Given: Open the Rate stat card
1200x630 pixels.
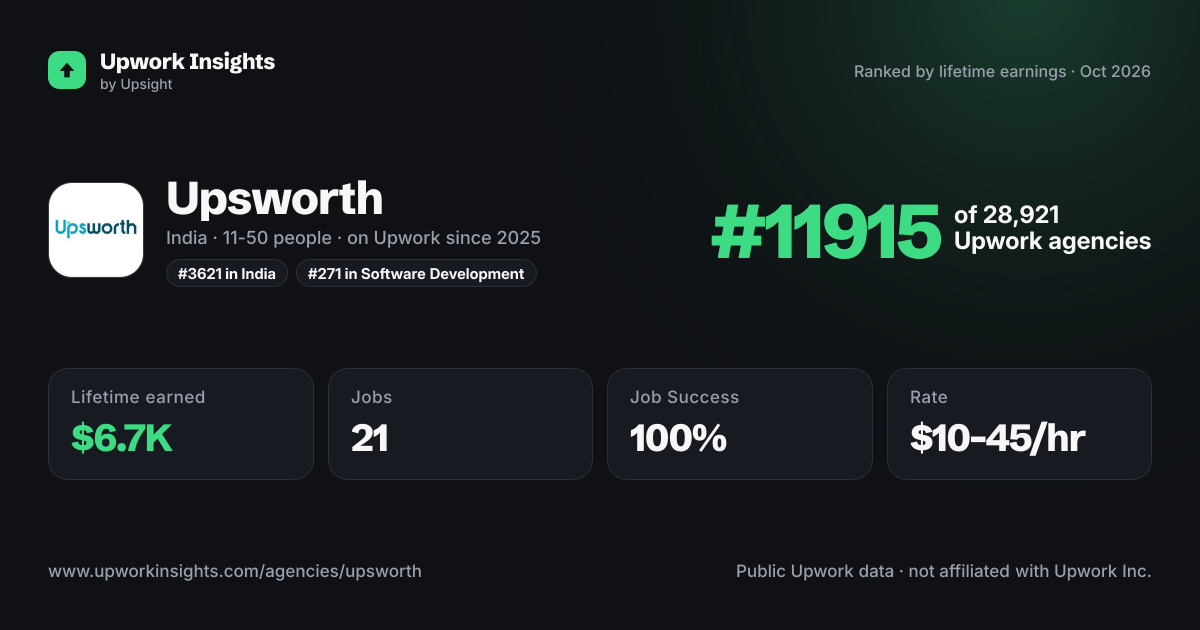Looking at the screenshot, I should pyautogui.click(x=1019, y=424).
